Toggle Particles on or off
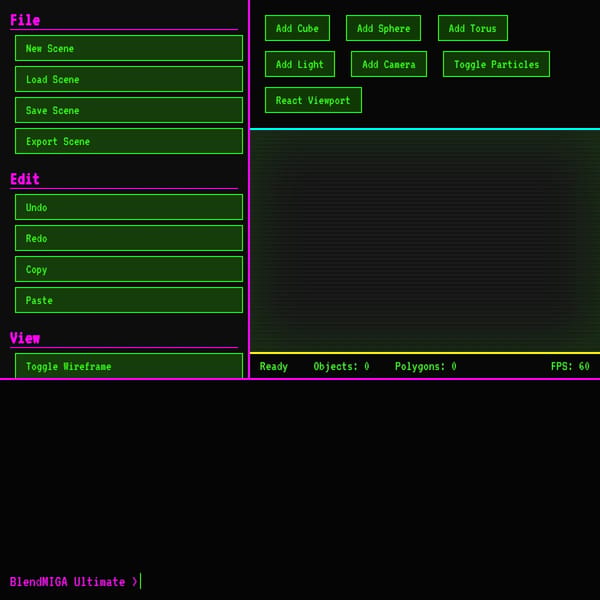The height and width of the screenshot is (600, 600). click(496, 64)
